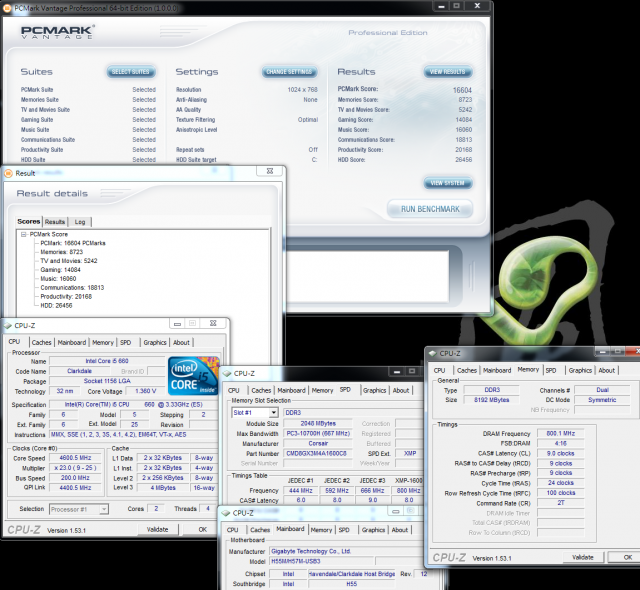Open the Results tab in Result details
The image size is (640, 590).
[55, 222]
